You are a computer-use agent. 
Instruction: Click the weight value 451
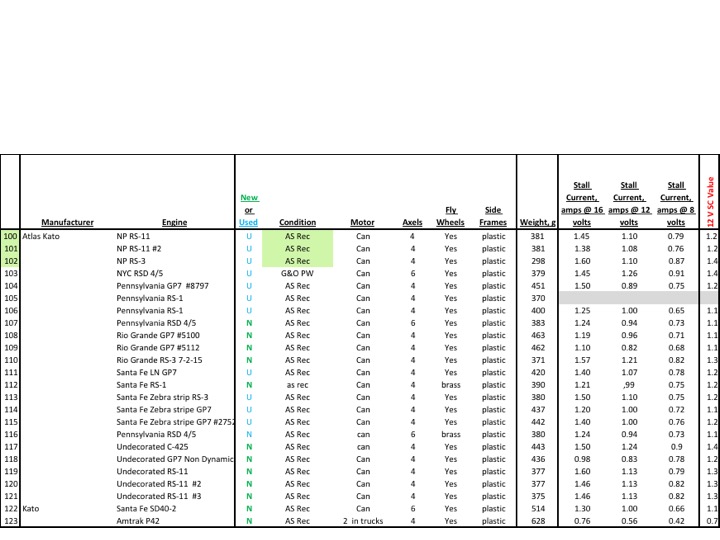pos(538,286)
